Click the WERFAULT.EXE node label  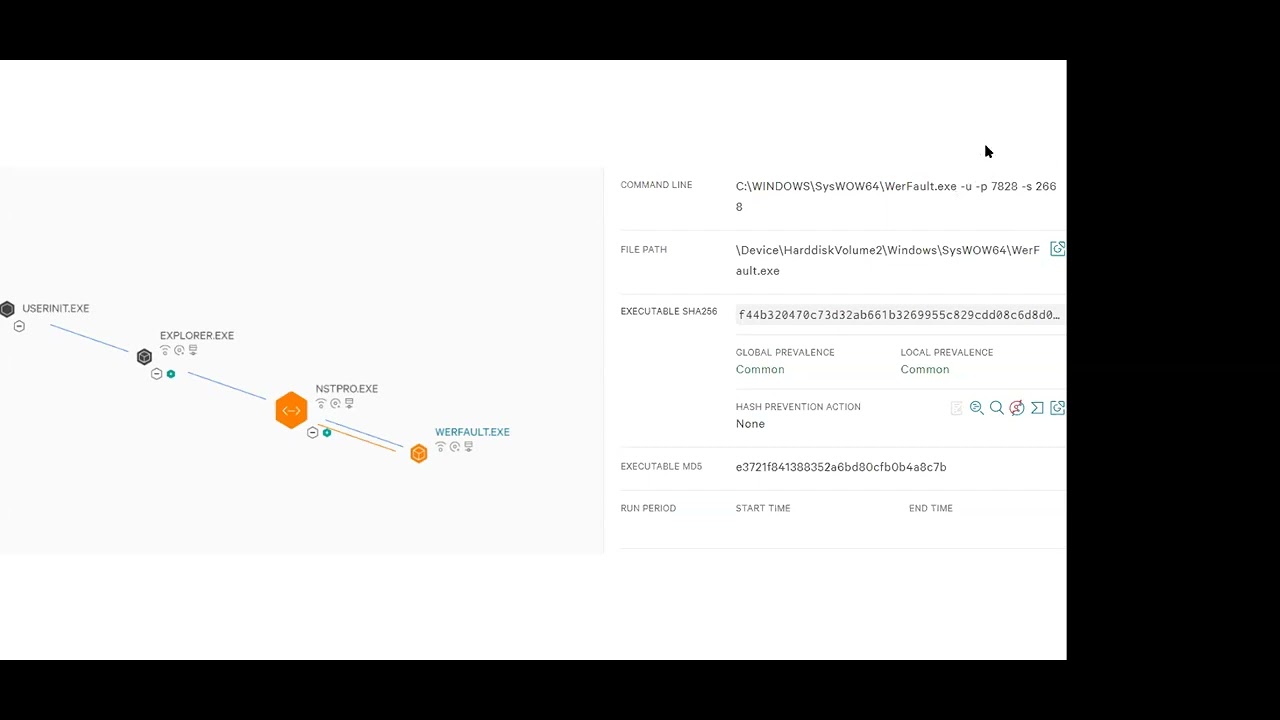coord(472,432)
